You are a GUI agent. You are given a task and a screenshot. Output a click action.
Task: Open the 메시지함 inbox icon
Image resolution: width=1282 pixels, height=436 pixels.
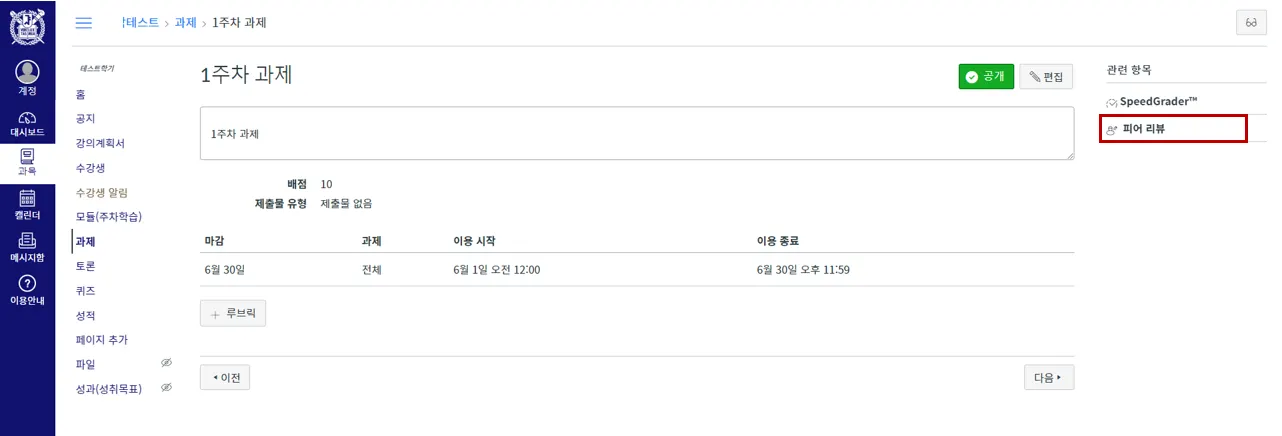27,240
